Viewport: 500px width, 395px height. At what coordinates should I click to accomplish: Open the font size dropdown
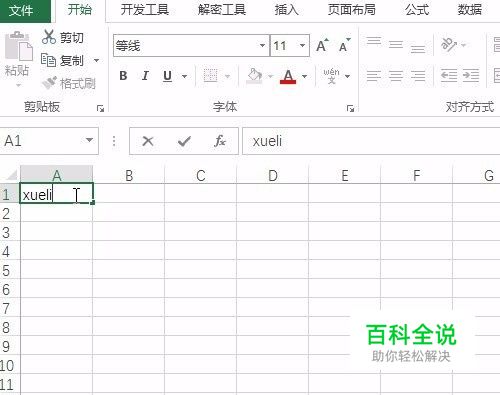[x=302, y=45]
